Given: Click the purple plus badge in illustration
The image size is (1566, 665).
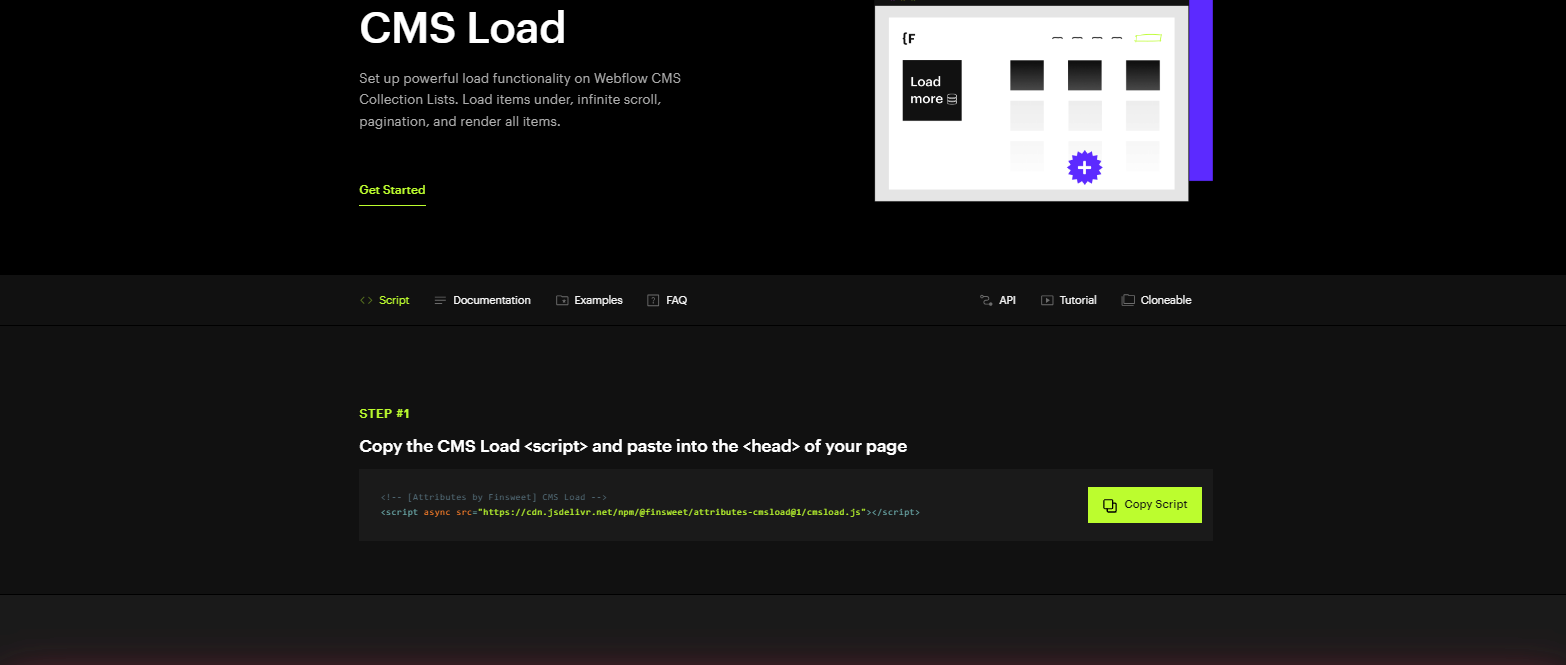Looking at the screenshot, I should coord(1084,167).
